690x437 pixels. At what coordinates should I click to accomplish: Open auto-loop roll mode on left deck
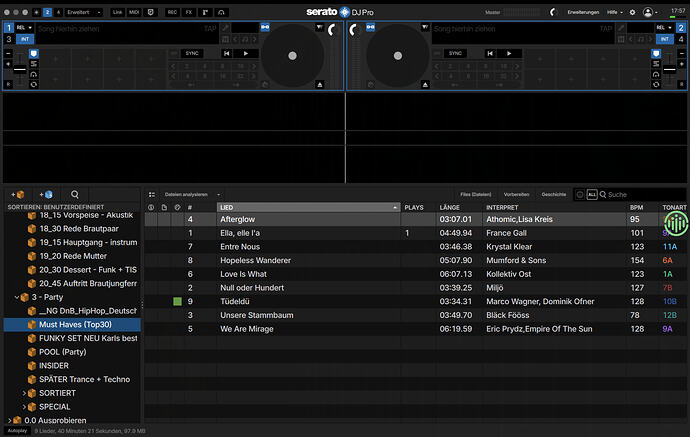34,84
